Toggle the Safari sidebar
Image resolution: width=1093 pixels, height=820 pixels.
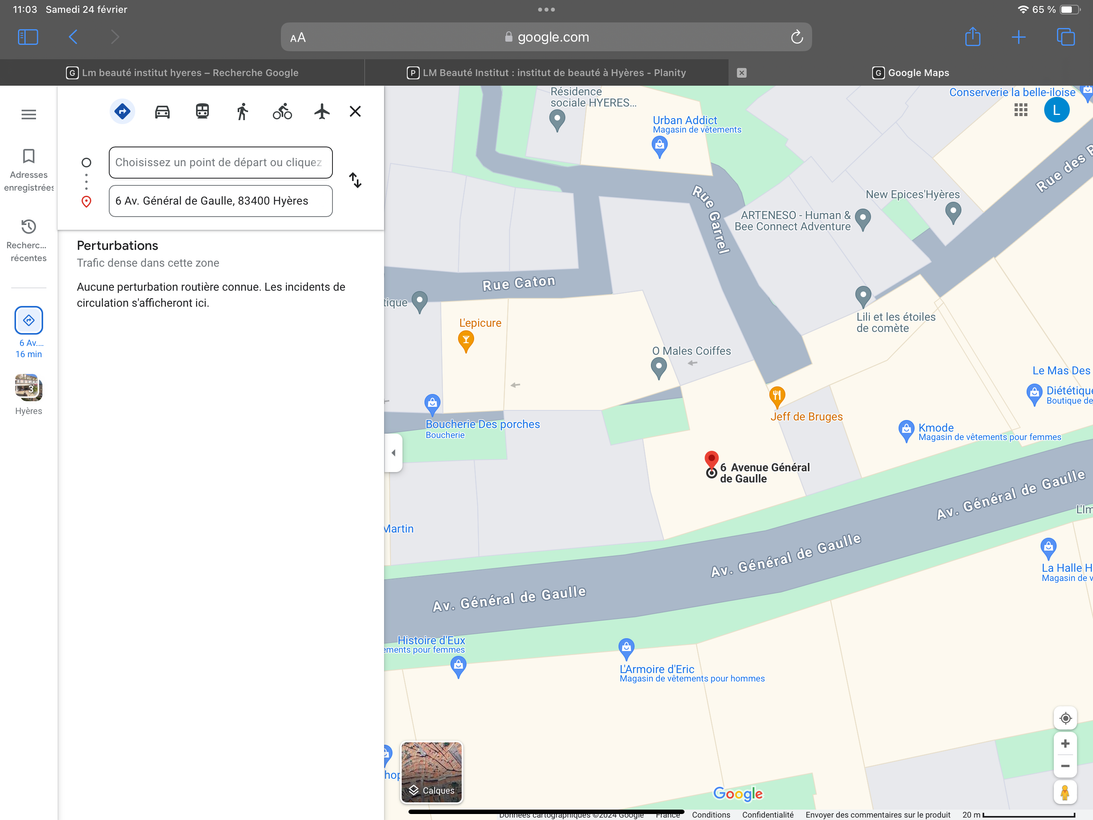[x=28, y=37]
